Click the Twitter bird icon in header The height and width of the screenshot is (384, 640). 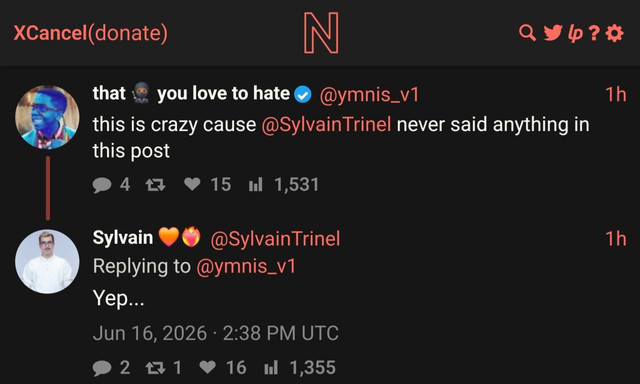[553, 33]
